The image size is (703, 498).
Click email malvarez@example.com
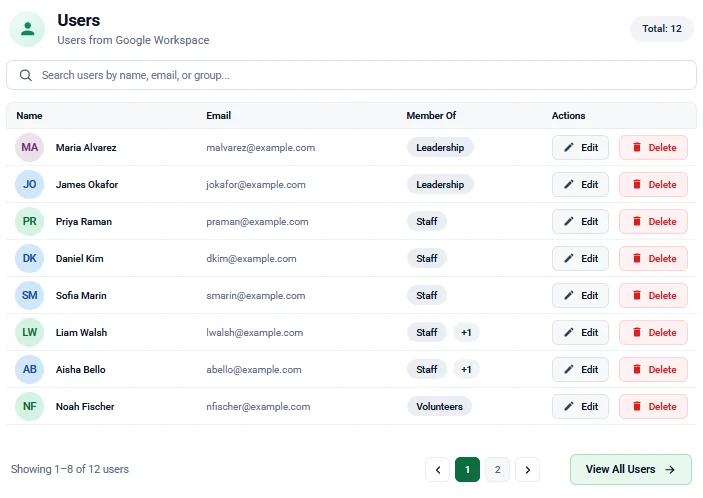[260, 147]
